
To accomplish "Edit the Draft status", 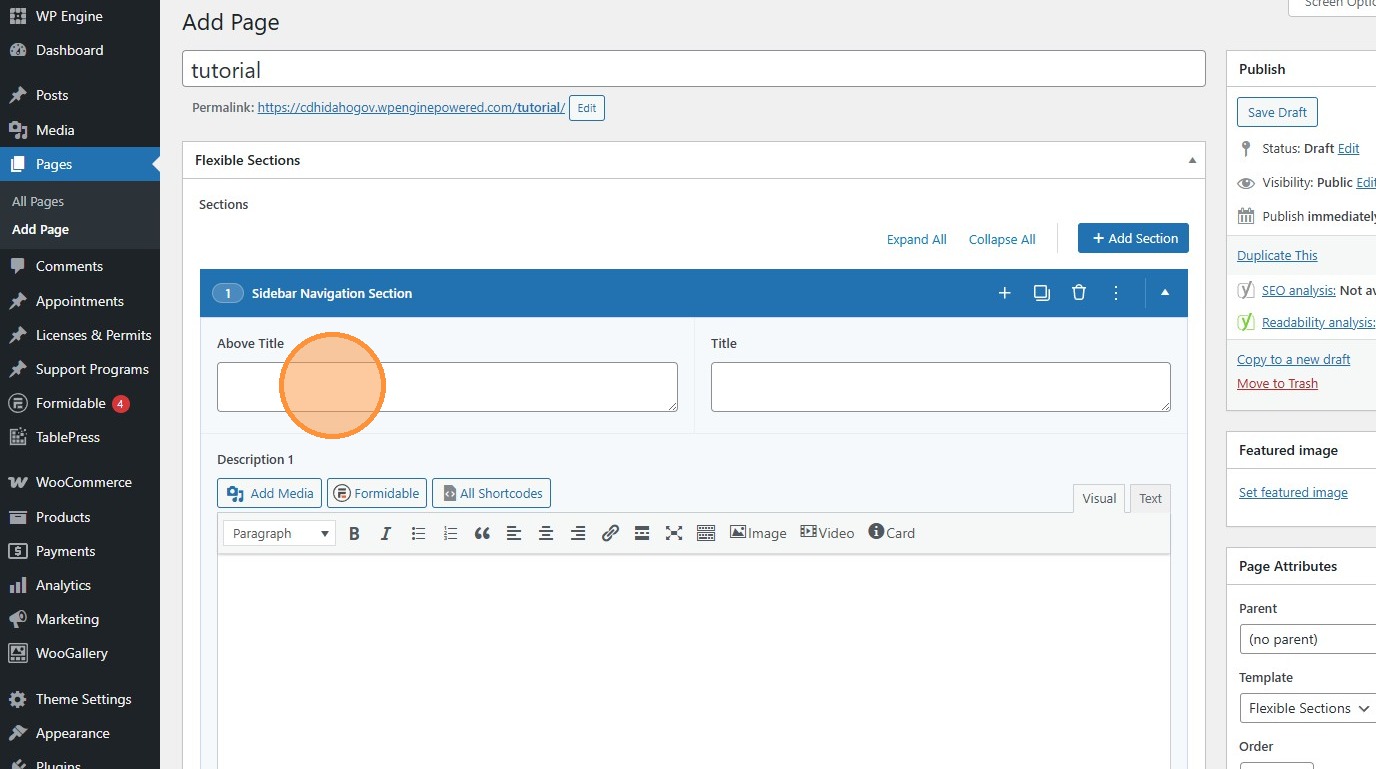I will coord(1349,148).
